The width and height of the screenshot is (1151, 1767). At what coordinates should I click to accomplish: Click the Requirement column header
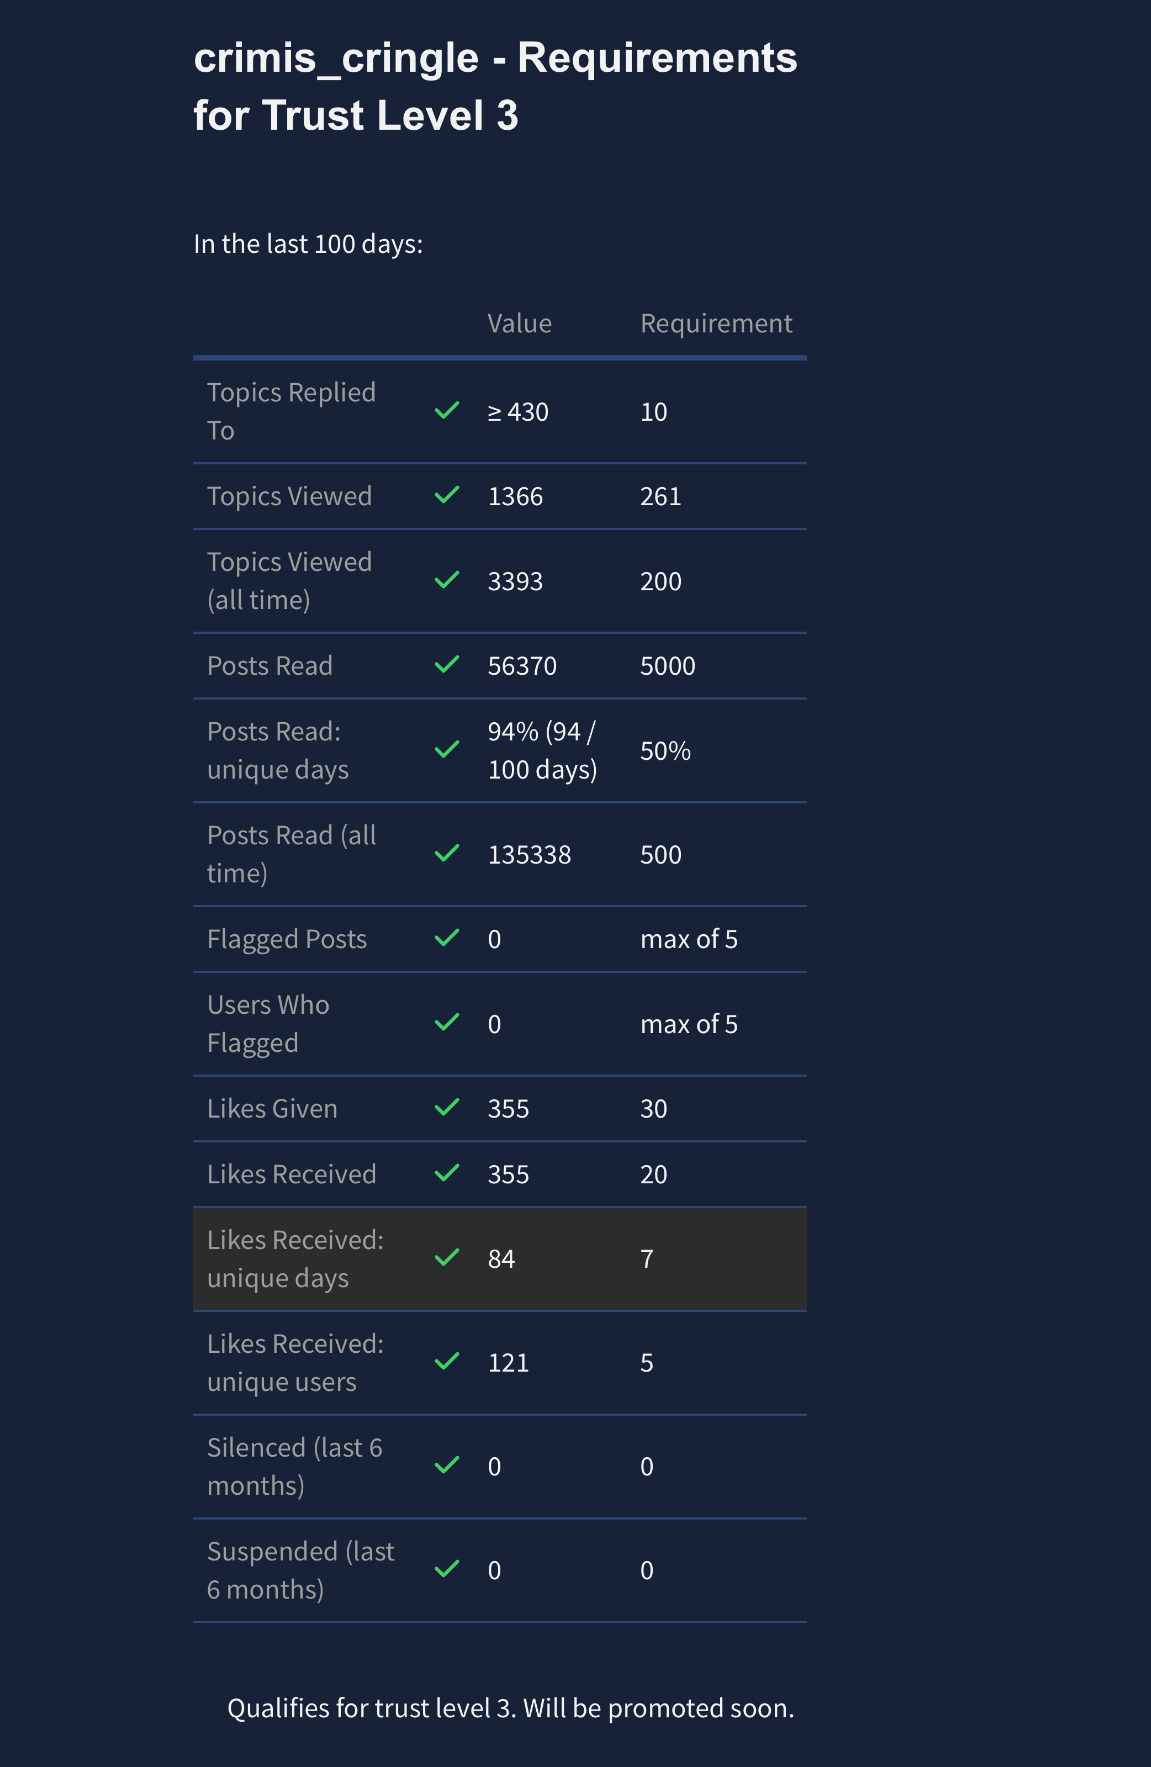pyautogui.click(x=716, y=324)
